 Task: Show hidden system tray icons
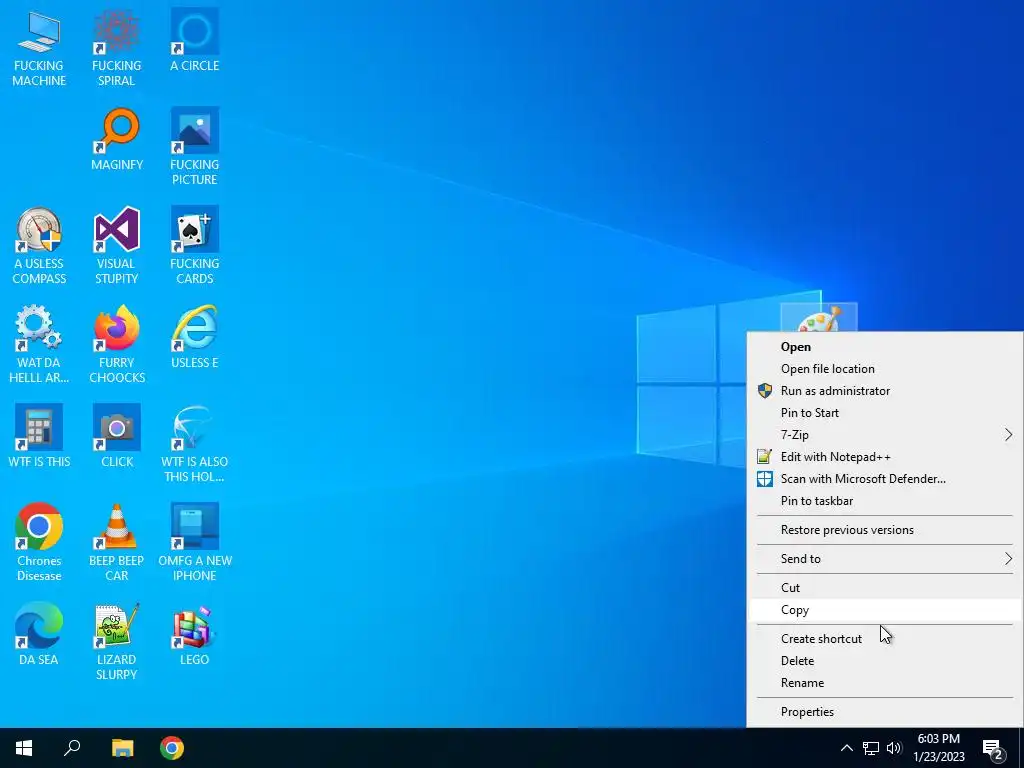tap(846, 748)
